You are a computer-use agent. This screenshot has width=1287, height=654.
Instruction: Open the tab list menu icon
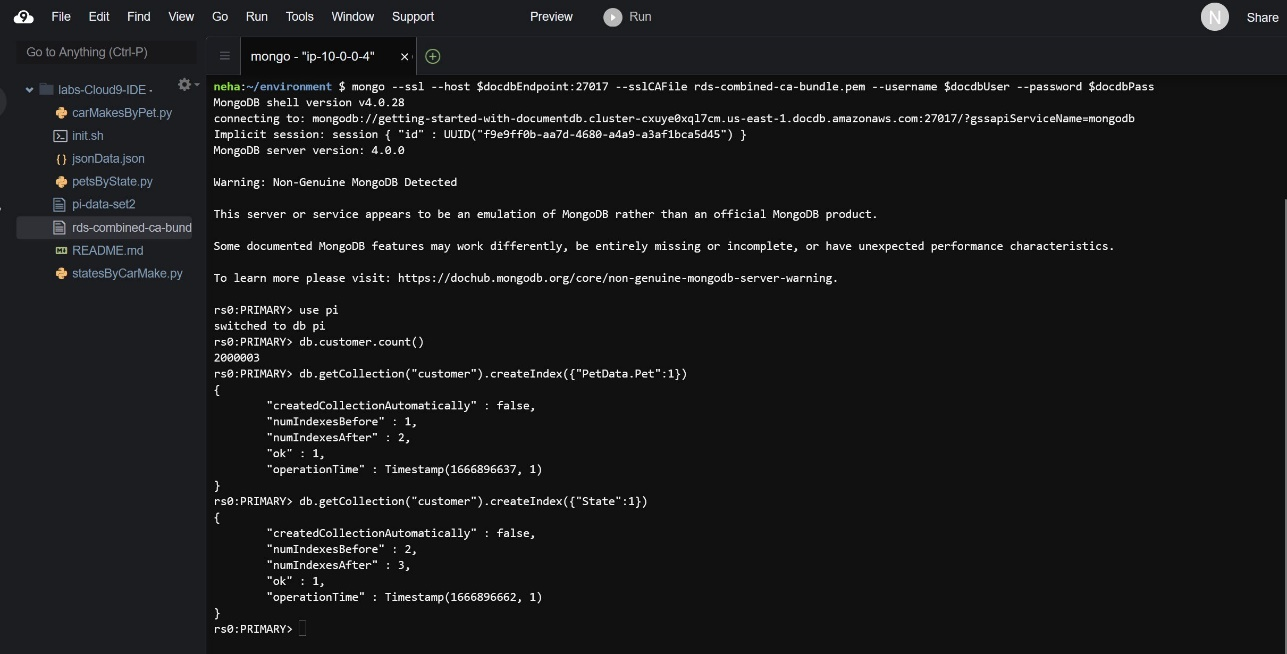tap(224, 57)
